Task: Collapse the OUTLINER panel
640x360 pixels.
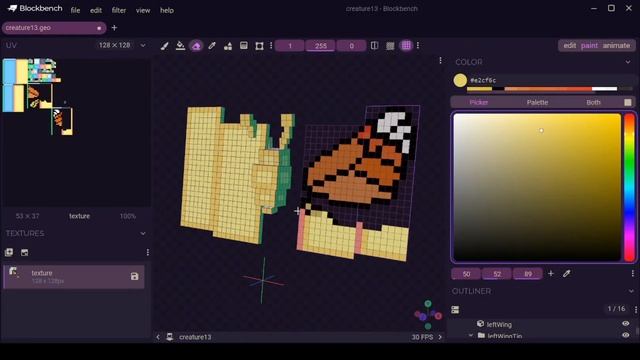Action: tap(631, 291)
